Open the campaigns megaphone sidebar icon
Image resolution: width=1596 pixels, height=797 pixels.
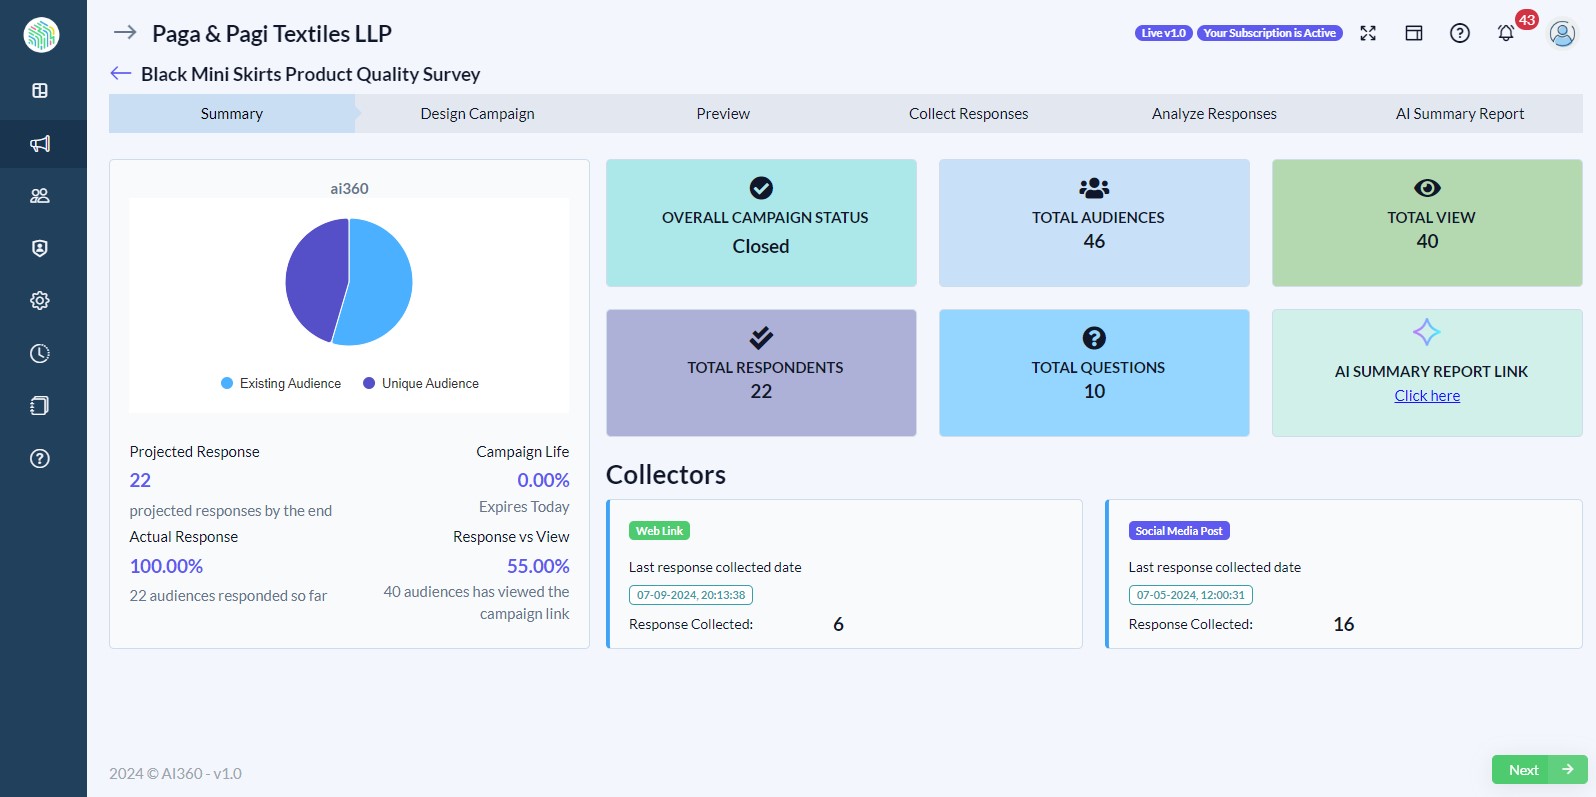[40, 144]
